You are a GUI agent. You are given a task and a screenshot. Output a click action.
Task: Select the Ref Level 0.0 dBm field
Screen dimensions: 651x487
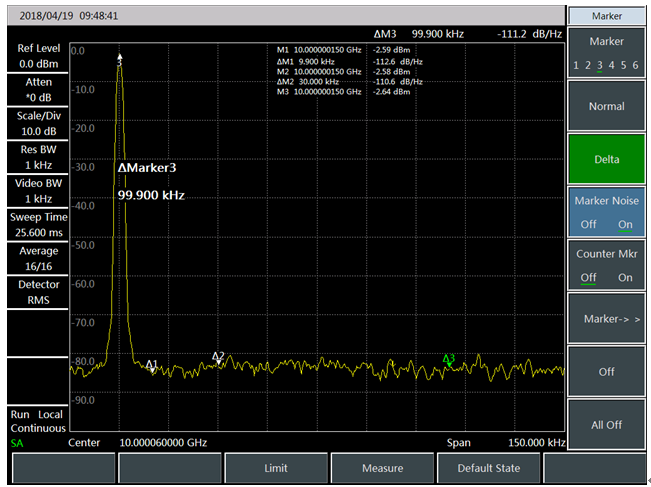pyautogui.click(x=39, y=55)
